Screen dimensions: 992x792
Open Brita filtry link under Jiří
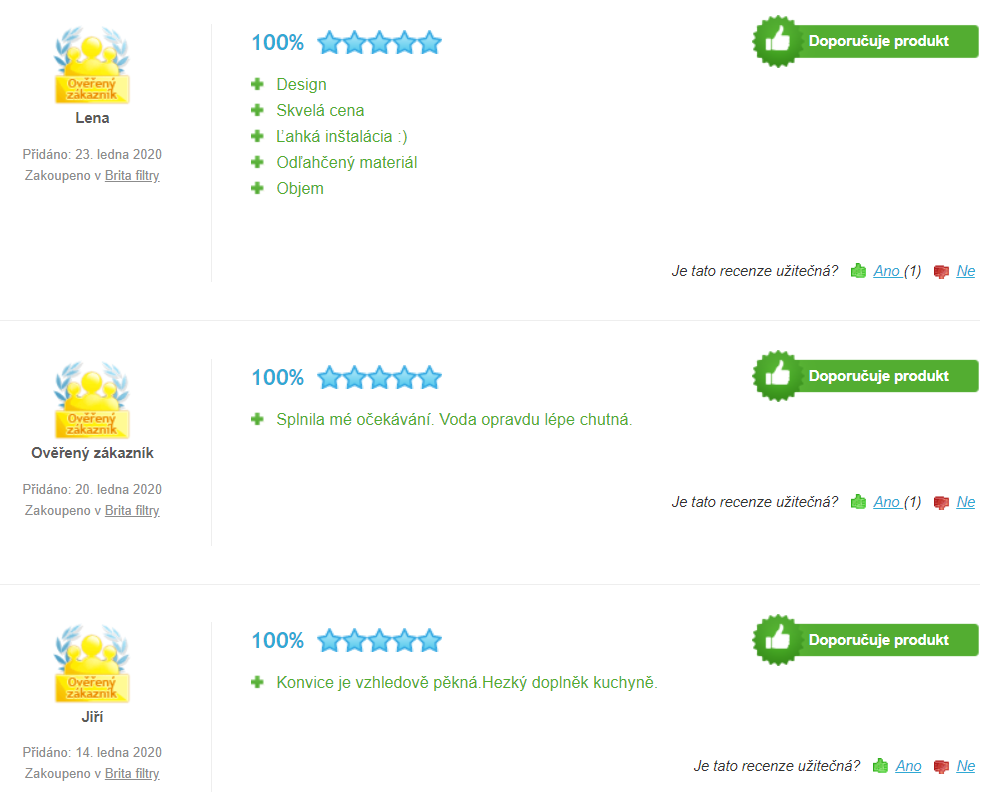coord(132,773)
